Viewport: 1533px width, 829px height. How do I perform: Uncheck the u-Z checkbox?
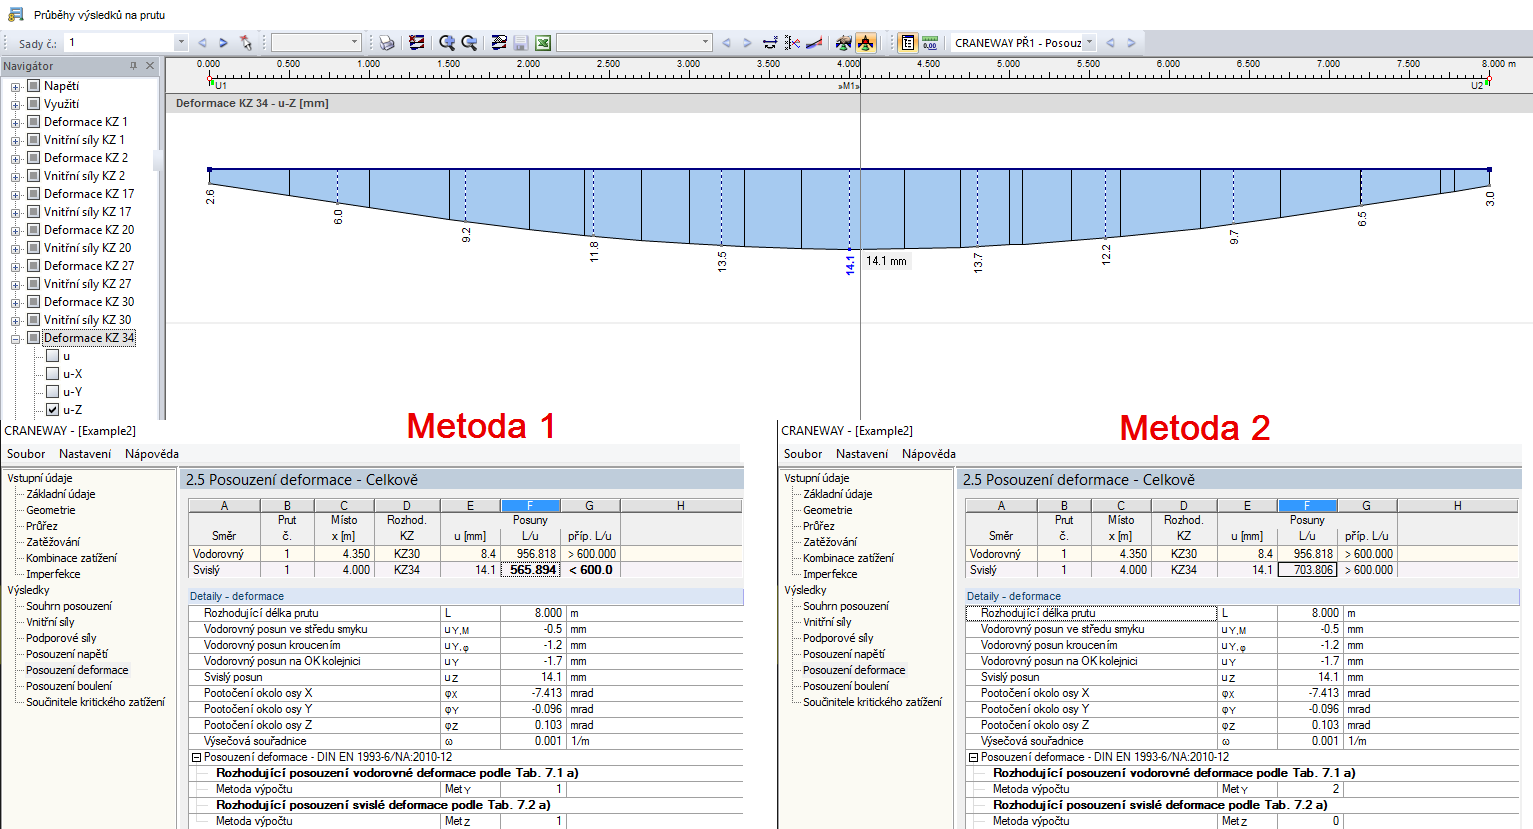tap(53, 410)
